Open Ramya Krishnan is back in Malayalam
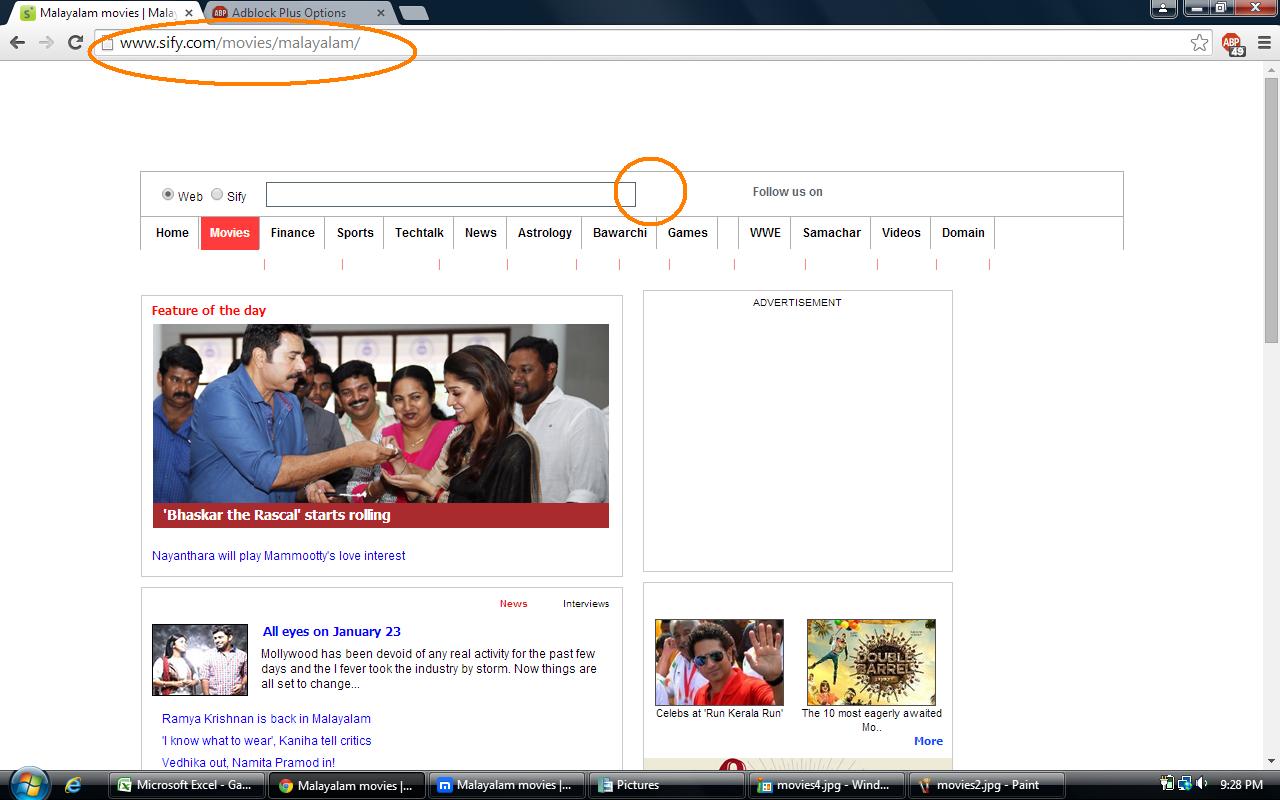This screenshot has height=800, width=1280. (266, 719)
